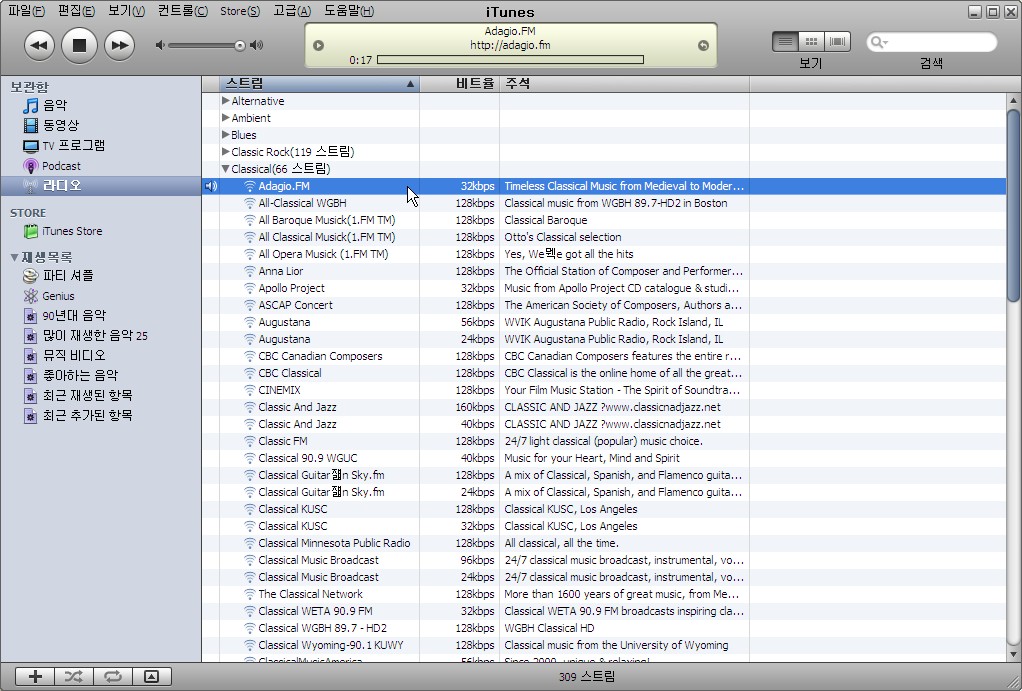Click the low-volume speaker icon
Viewport: 1022px width, 691px height.
click(x=160, y=45)
